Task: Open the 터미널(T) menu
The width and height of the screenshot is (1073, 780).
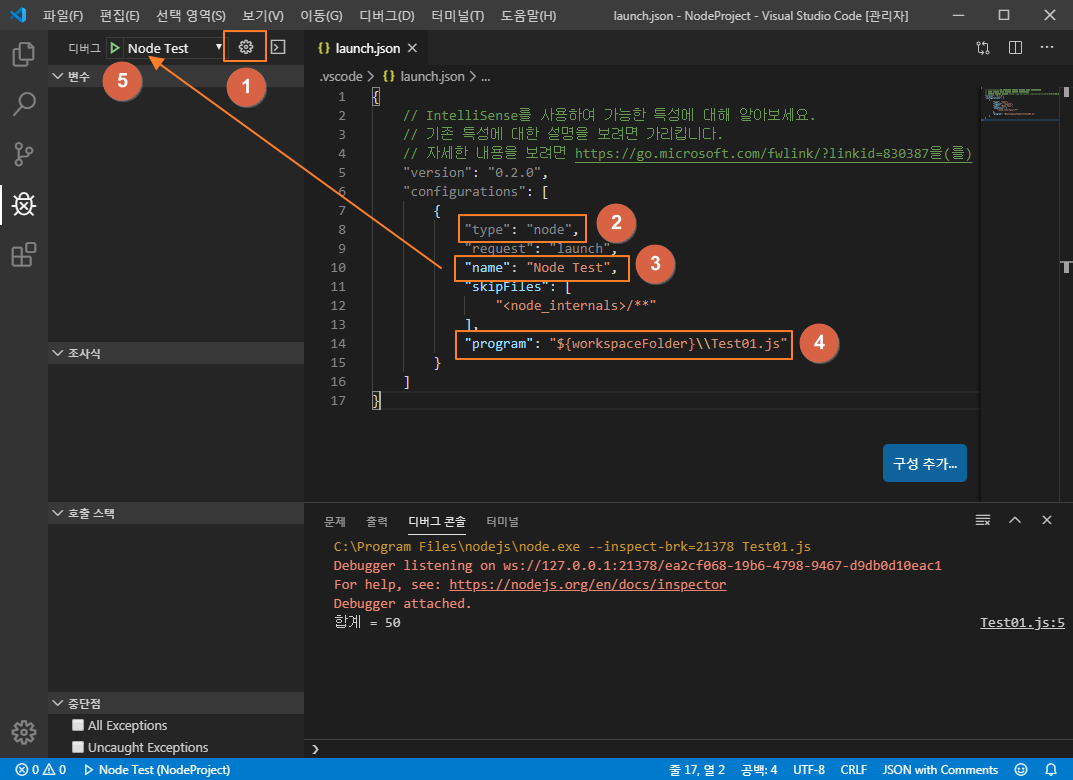Action: pos(458,15)
